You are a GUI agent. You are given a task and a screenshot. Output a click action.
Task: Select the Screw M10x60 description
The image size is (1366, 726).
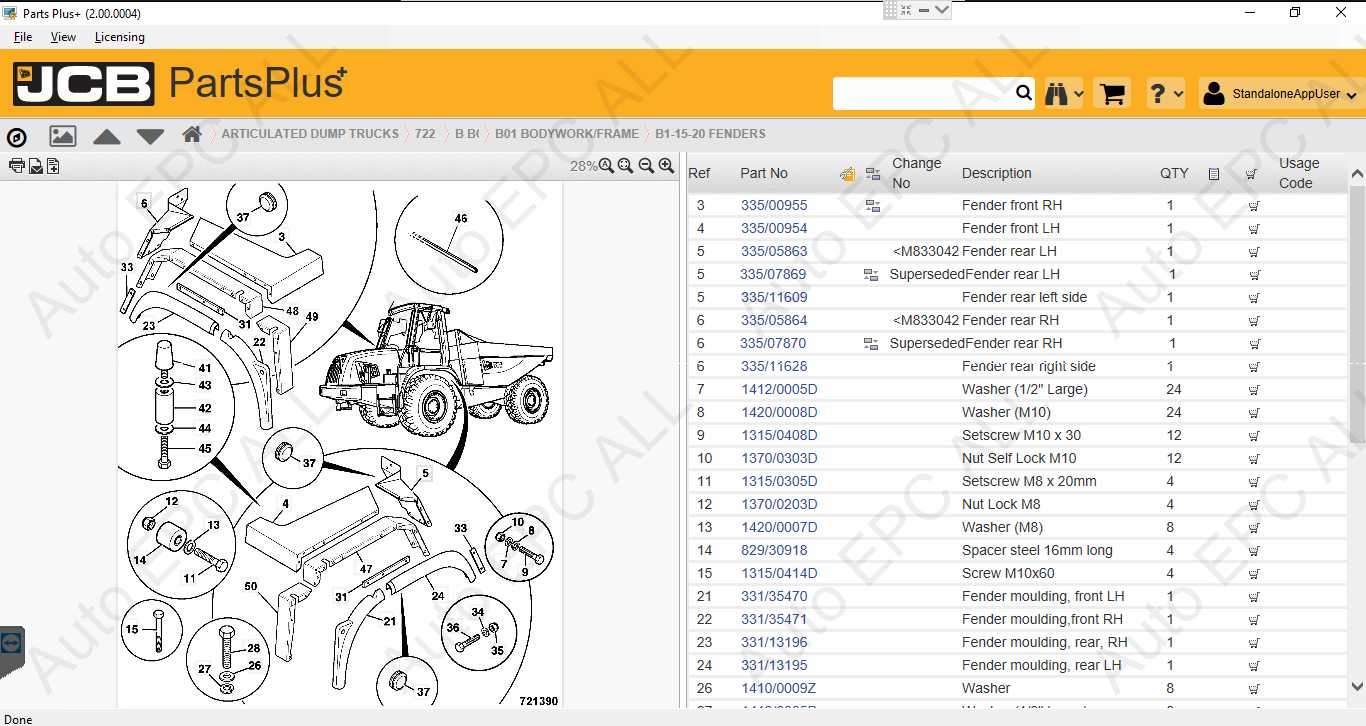(x=1008, y=574)
